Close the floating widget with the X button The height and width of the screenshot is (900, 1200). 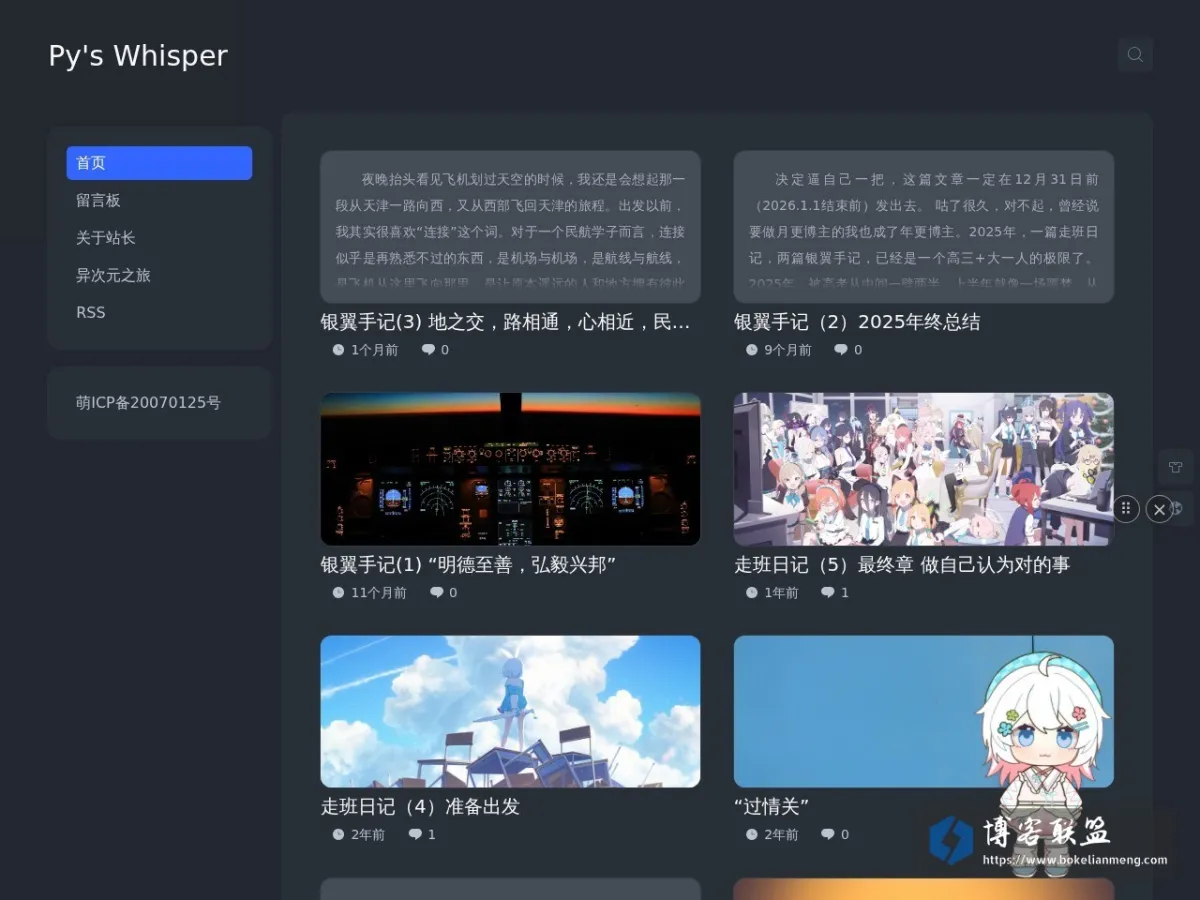point(1159,509)
